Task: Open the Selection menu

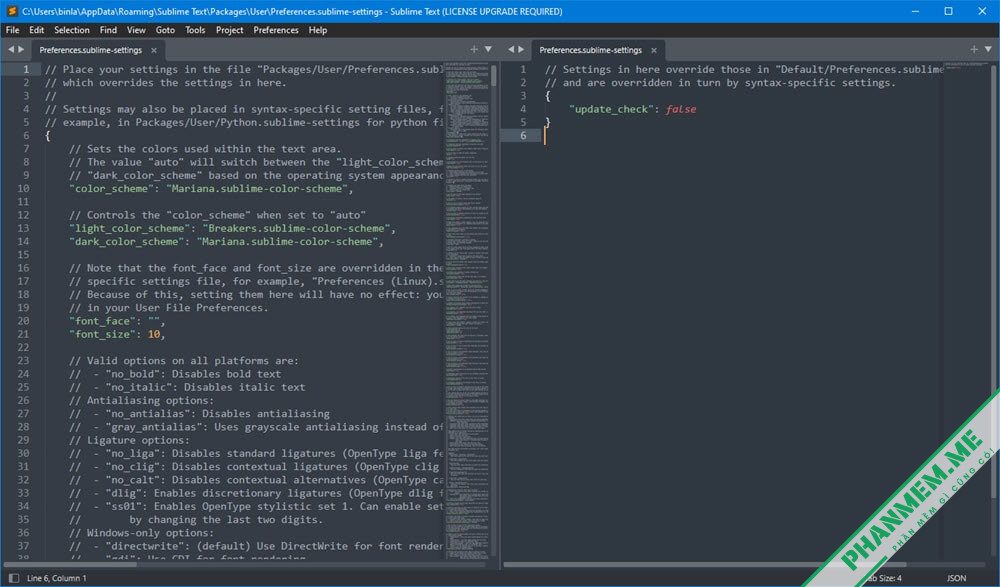Action: pyautogui.click(x=71, y=30)
